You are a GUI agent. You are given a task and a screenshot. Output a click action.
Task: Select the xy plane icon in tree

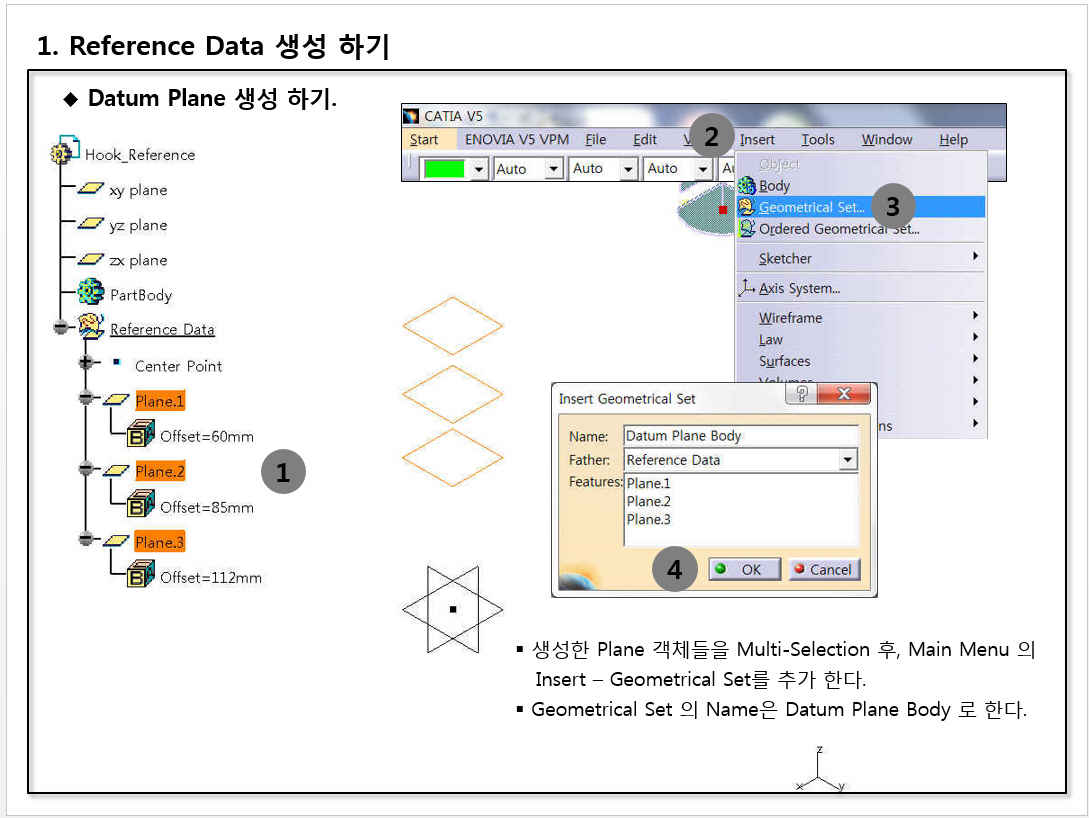92,190
